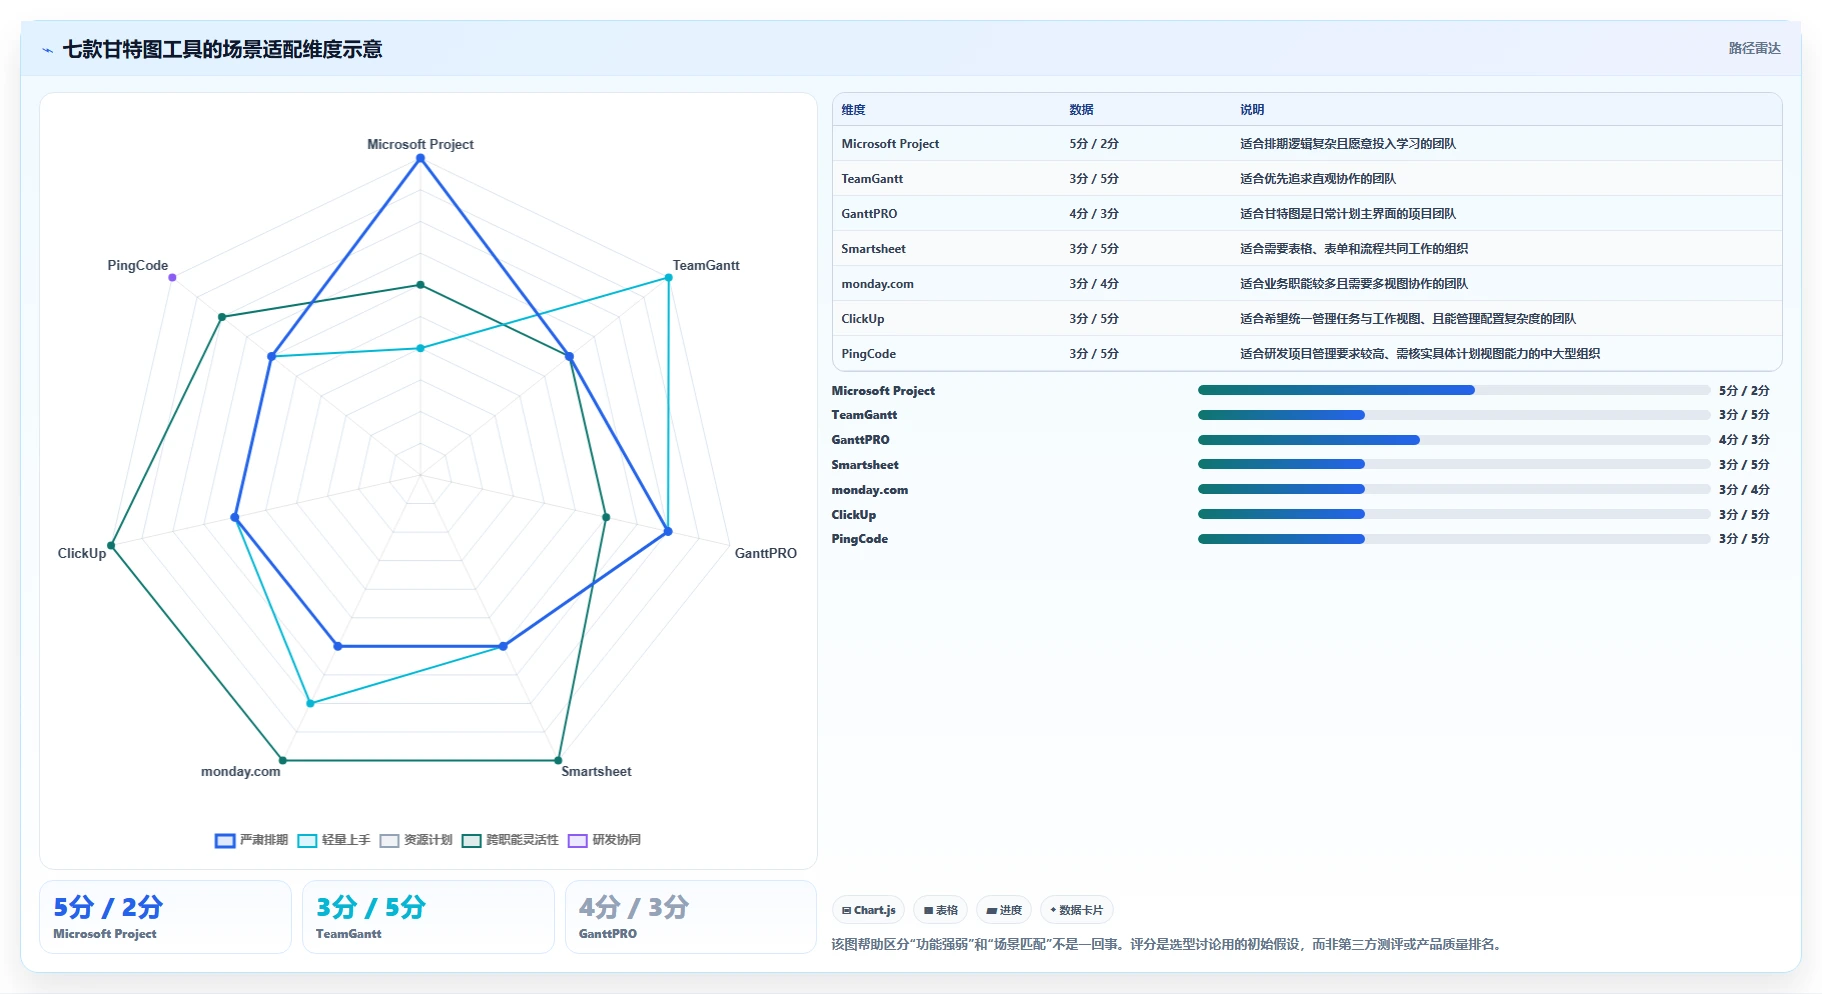The height and width of the screenshot is (994, 1822).
Task: Click the purple data point near PingCode
Action: coord(172,277)
